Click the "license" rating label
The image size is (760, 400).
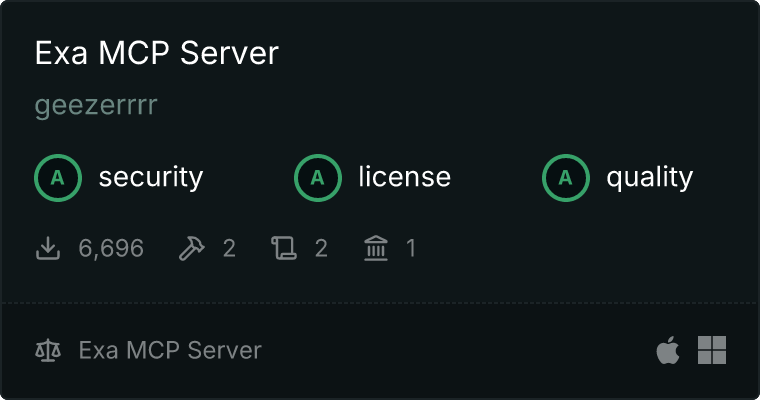pos(404,178)
